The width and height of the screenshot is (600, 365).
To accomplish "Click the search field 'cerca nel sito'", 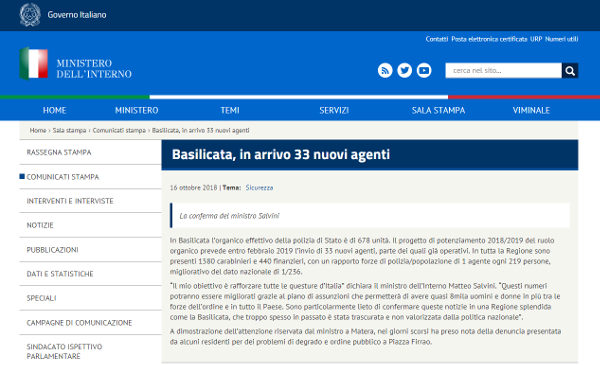I will pos(504,70).
